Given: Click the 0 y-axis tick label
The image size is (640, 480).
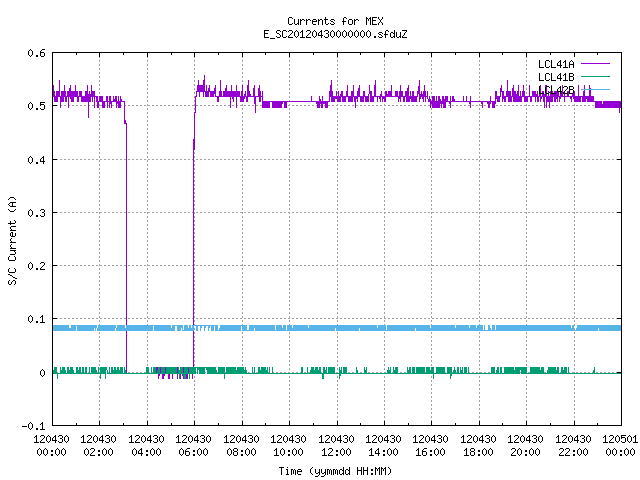Looking at the screenshot, I should [42, 373].
